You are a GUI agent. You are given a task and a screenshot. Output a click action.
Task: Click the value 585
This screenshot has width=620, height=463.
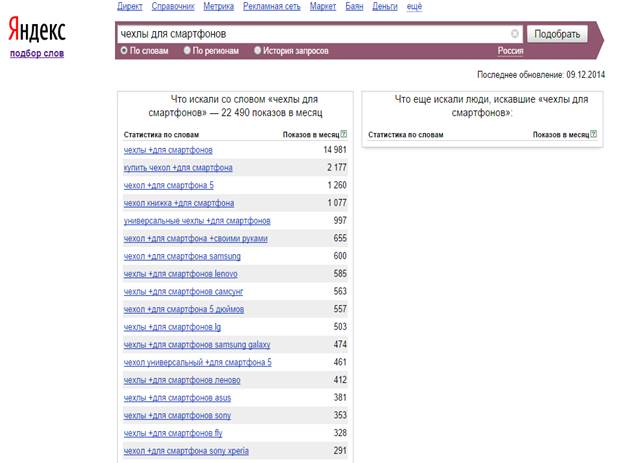340,274
